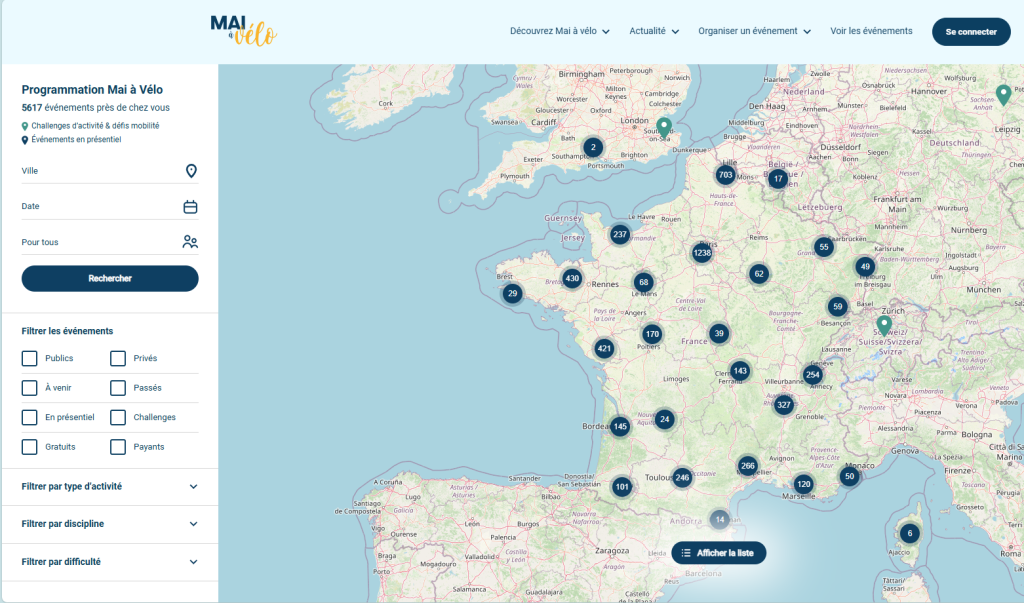Click the 2 events cluster in southern England
The image size is (1024, 603).
[x=593, y=147]
